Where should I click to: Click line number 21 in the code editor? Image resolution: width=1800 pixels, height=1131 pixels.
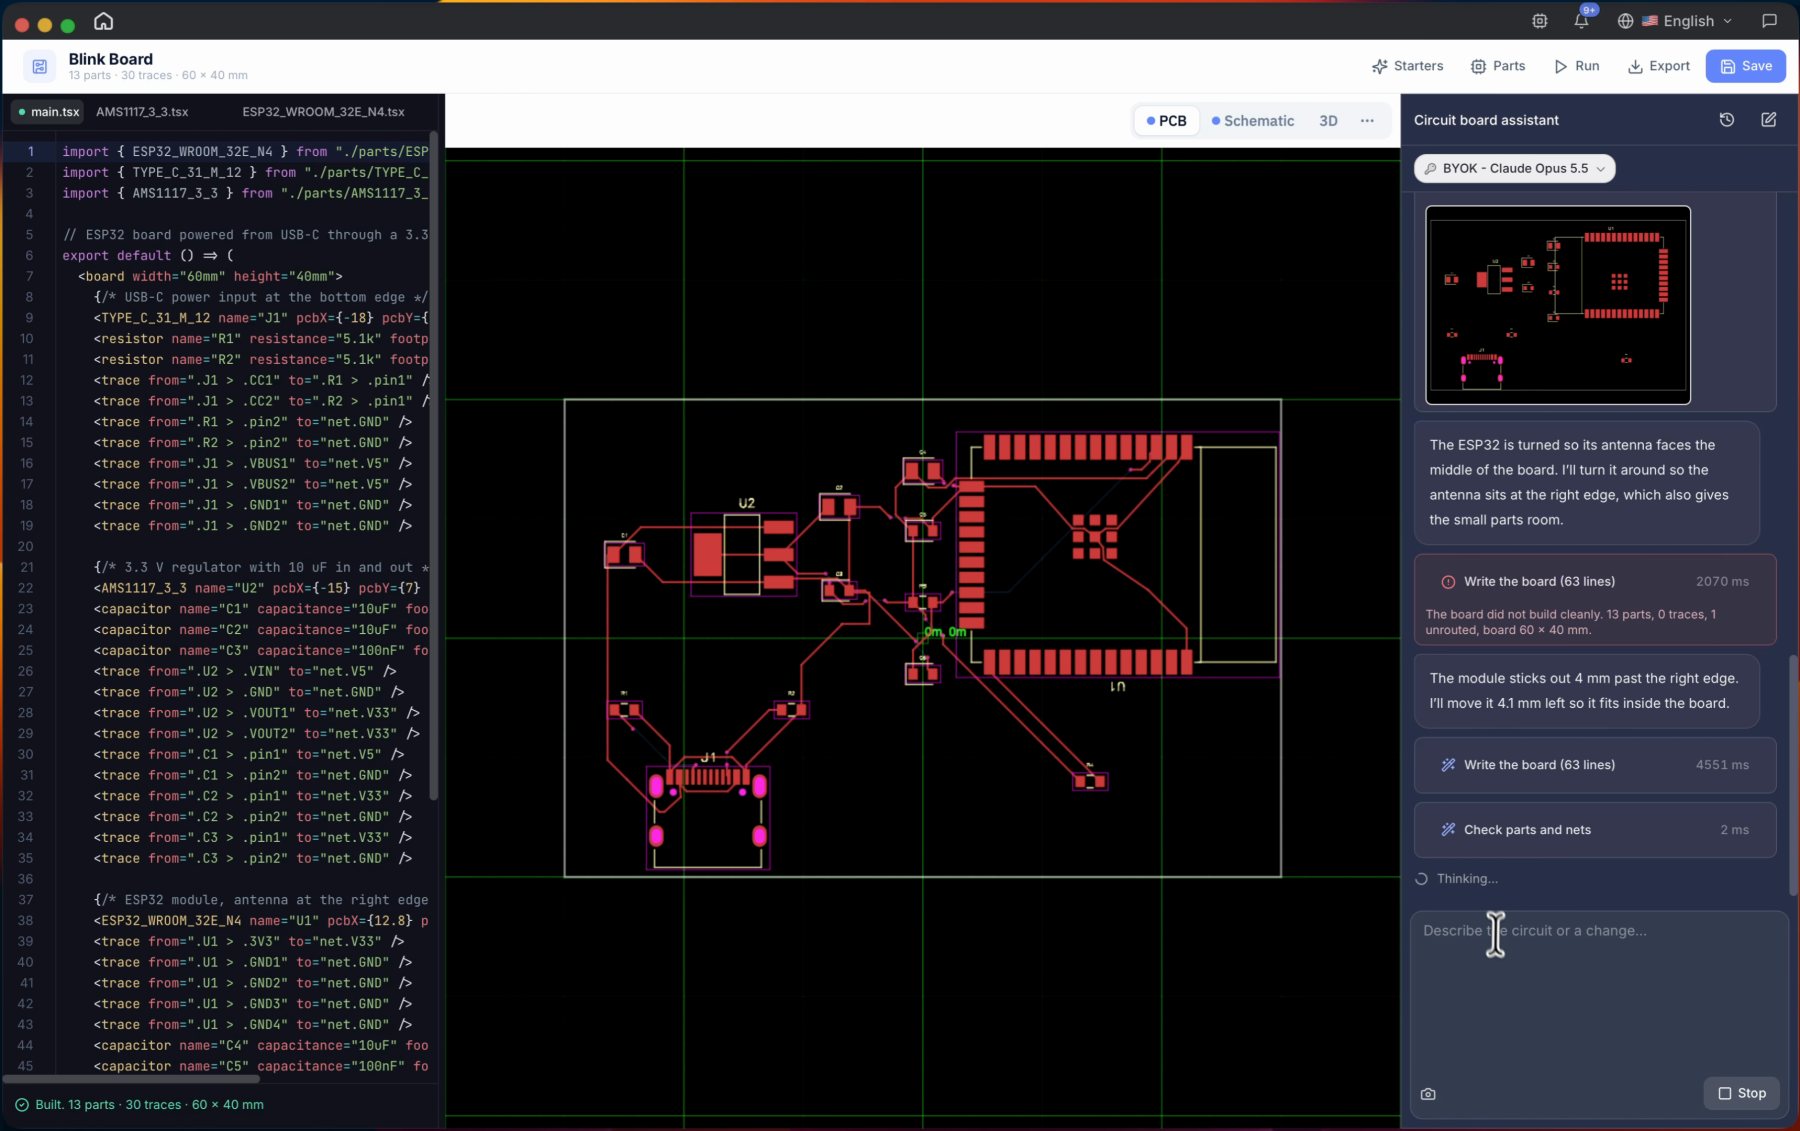click(x=26, y=567)
